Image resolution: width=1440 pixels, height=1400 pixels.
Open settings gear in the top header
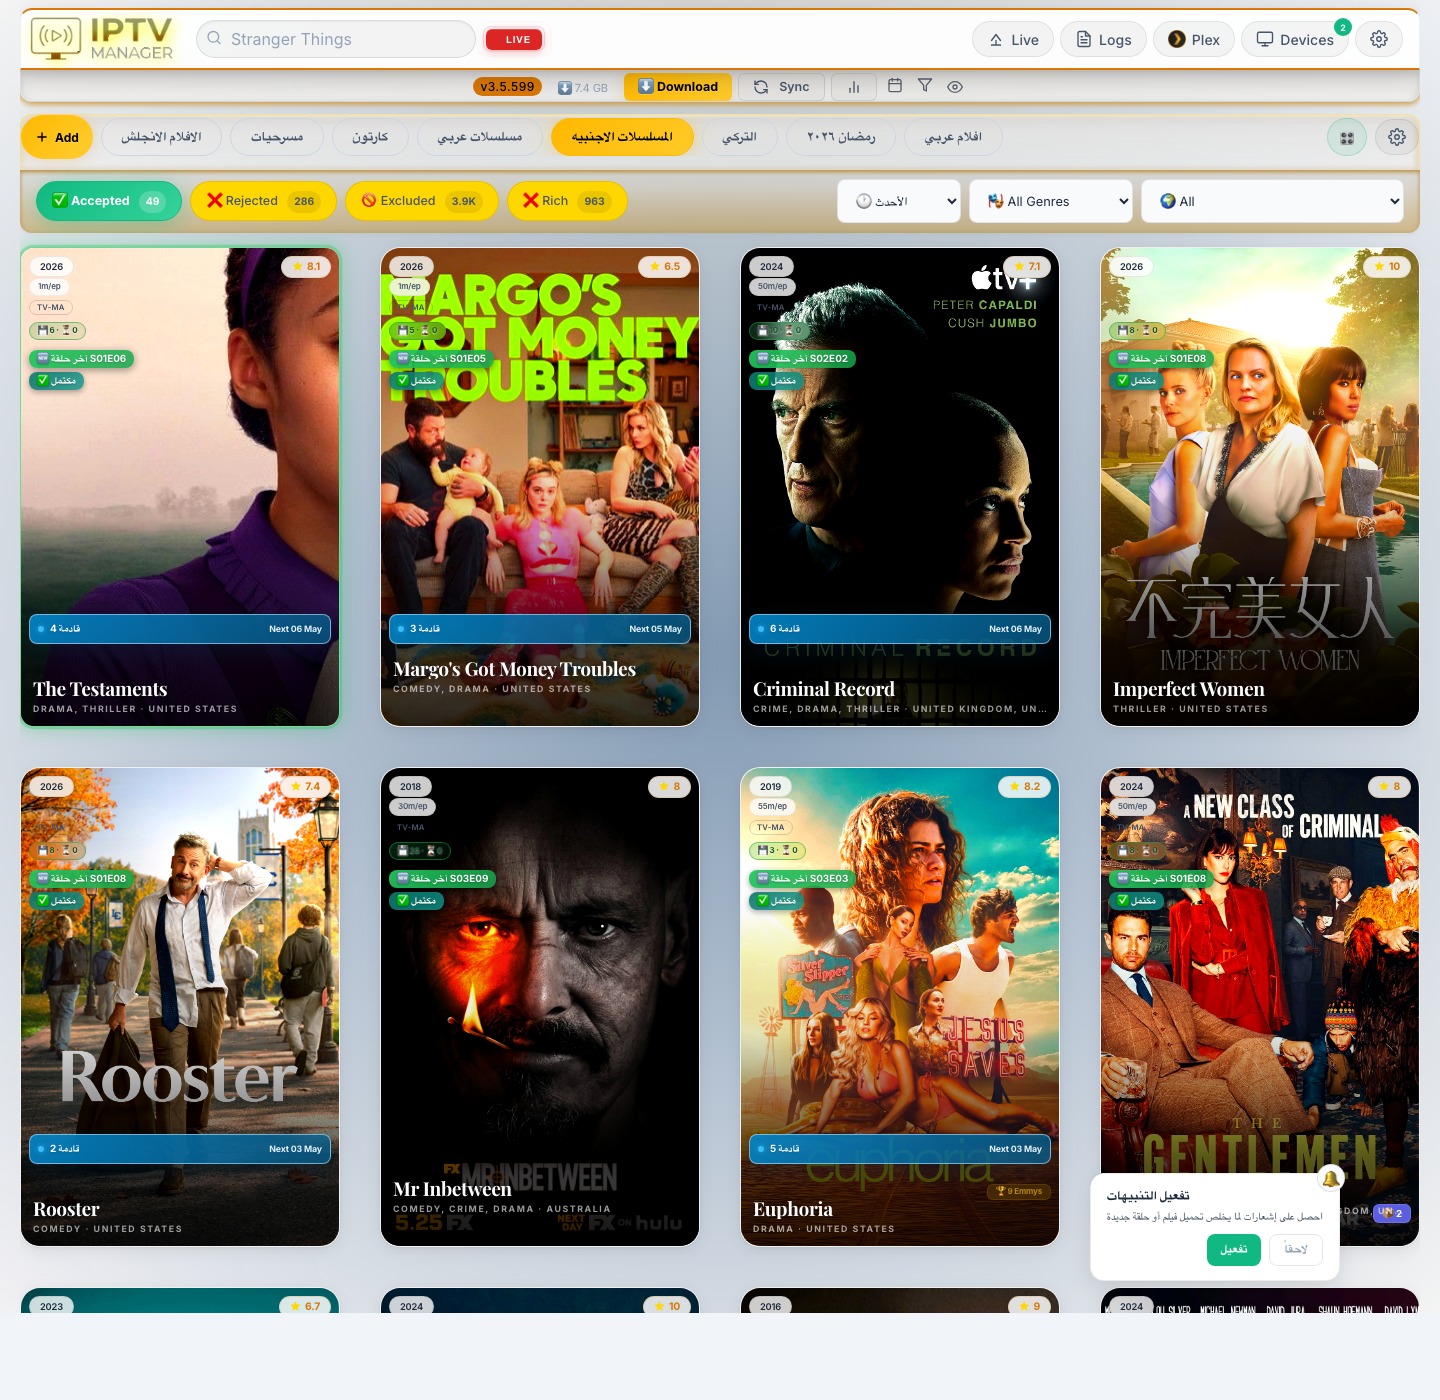tap(1379, 39)
